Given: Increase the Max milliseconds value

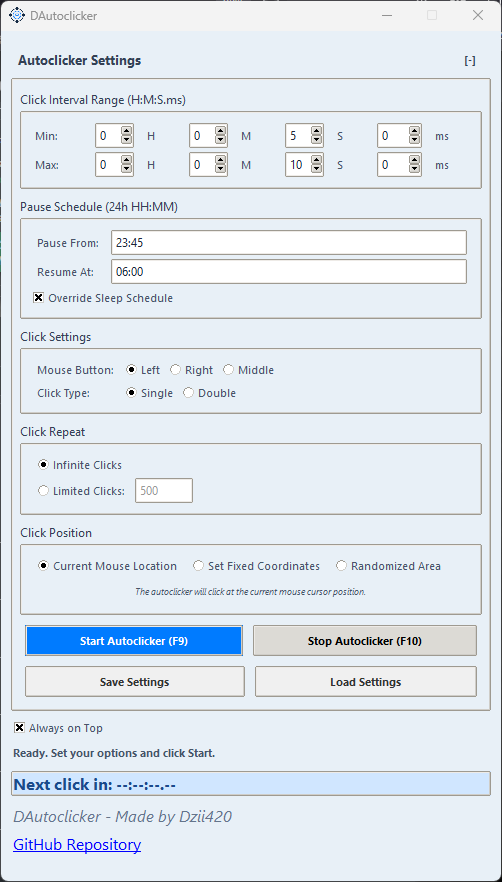Looking at the screenshot, I should pyautogui.click(x=415, y=161).
